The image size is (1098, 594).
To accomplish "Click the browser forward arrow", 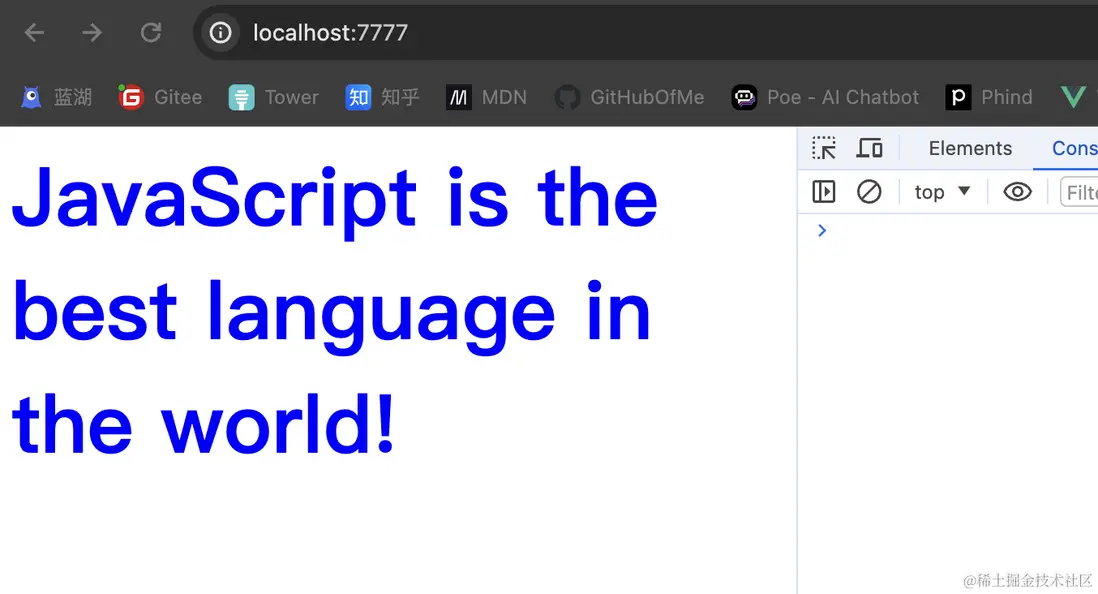I will click(x=92, y=33).
